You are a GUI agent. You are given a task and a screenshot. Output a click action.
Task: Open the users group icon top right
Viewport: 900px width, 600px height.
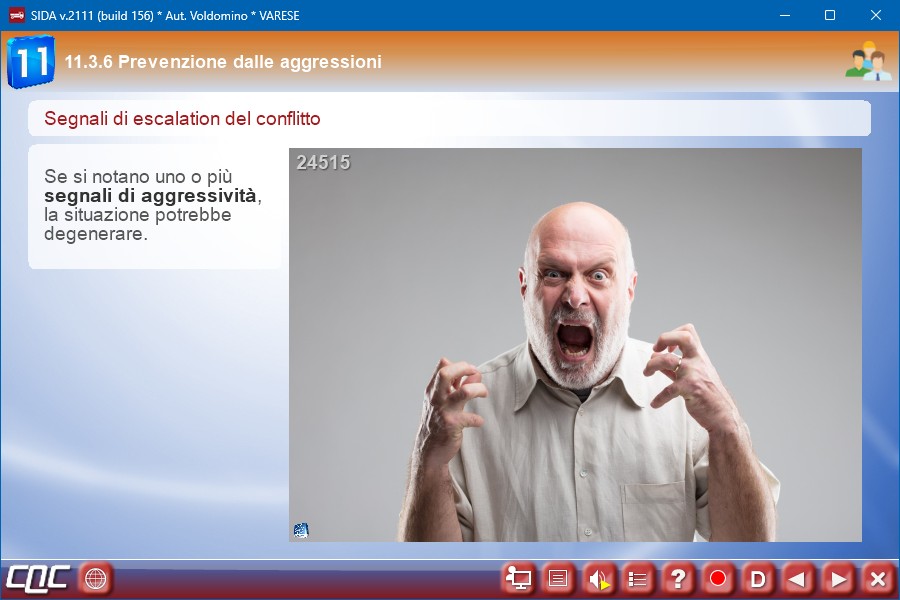click(x=867, y=62)
